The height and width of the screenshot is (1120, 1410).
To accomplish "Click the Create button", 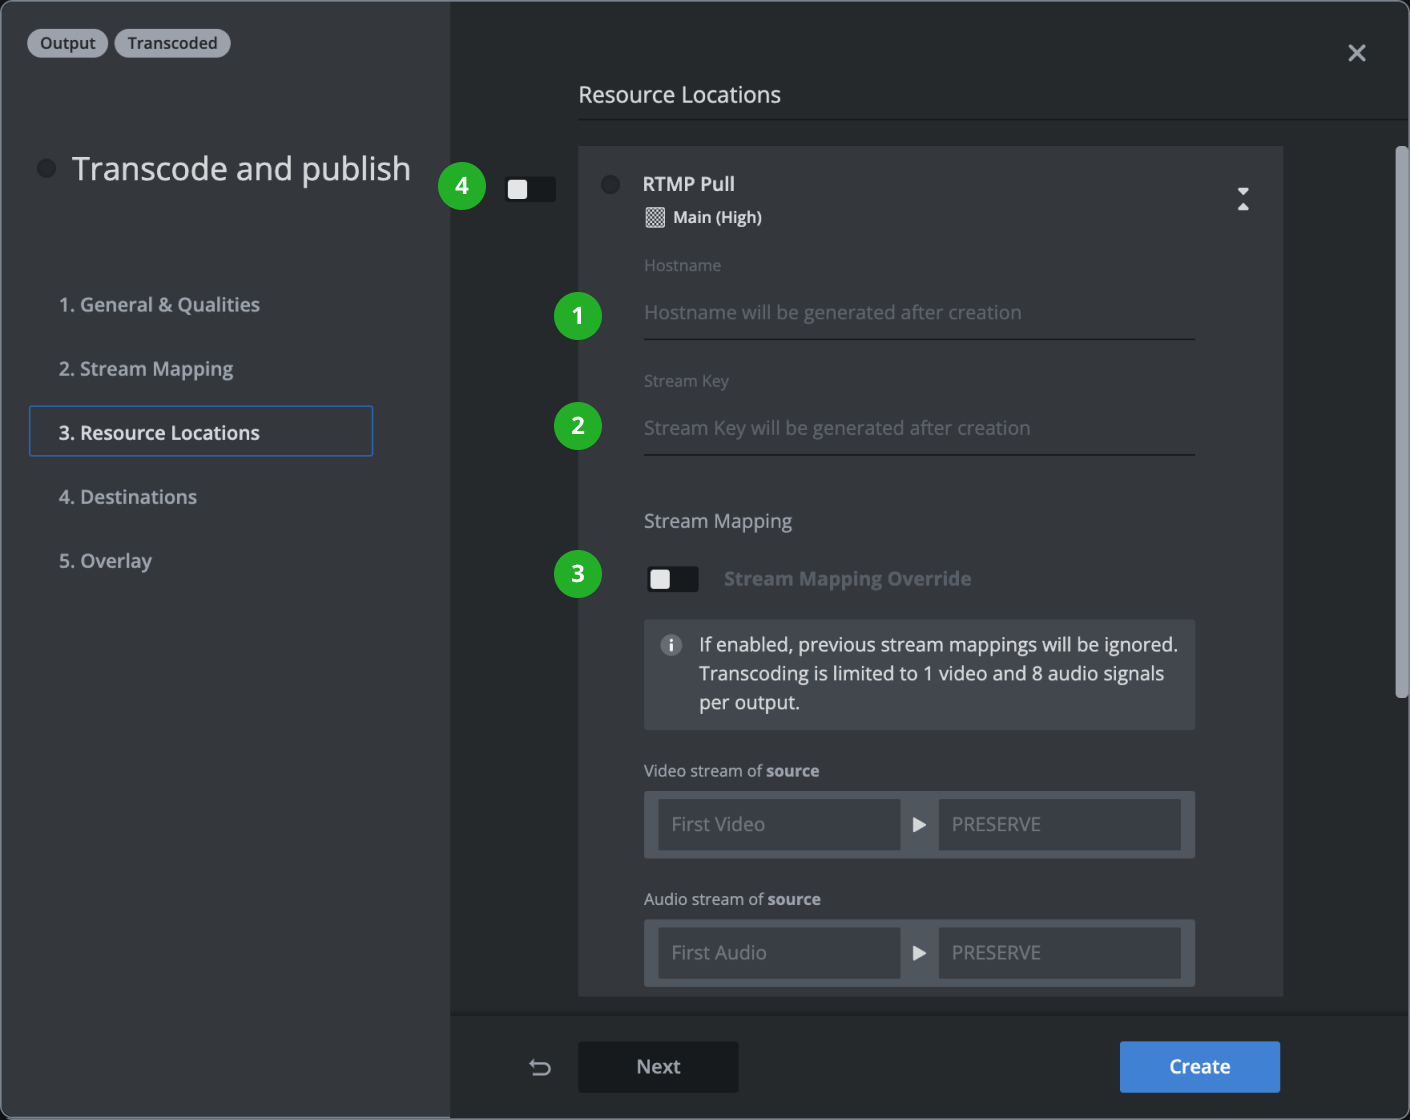I will [1199, 1067].
